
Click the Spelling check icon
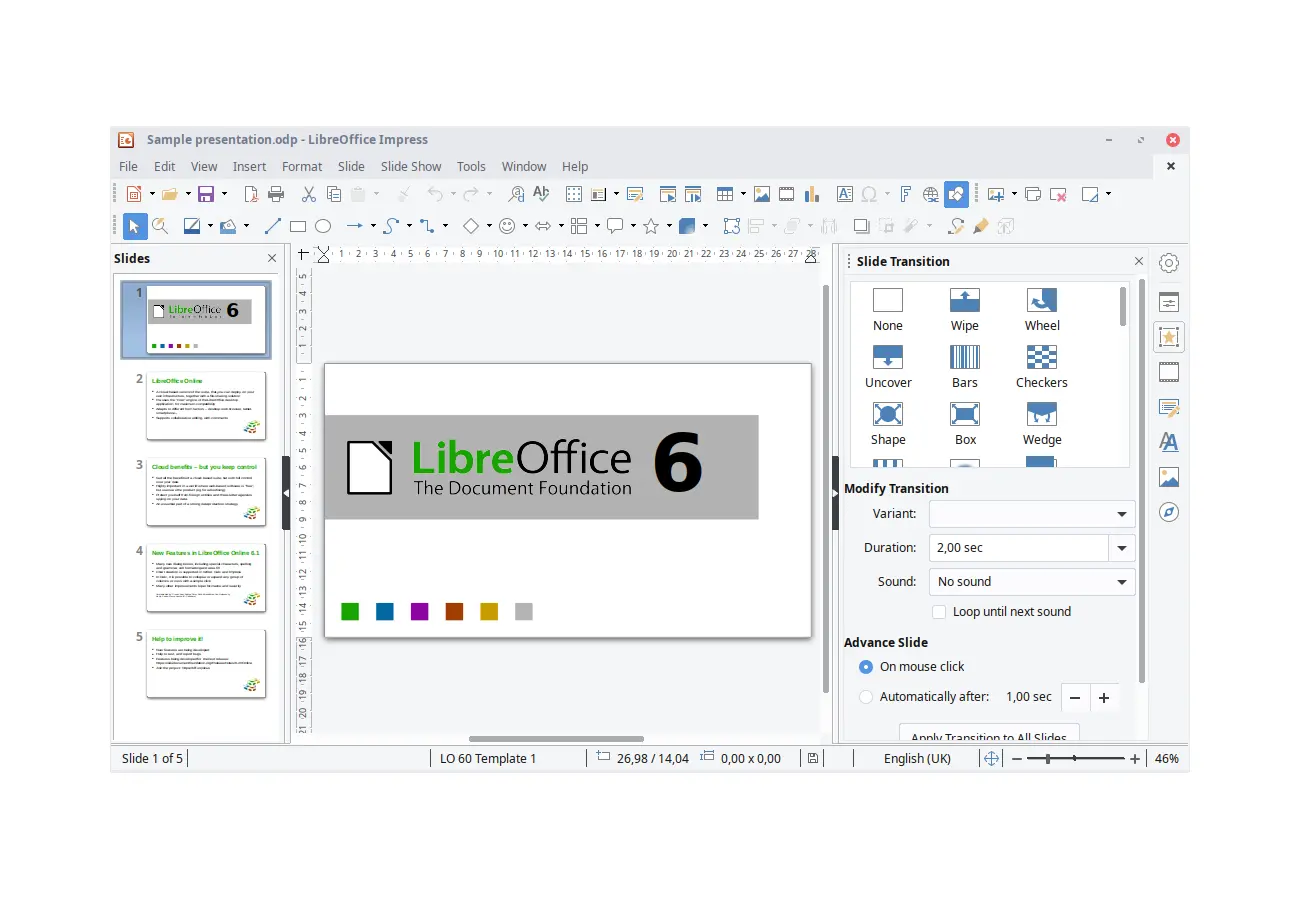click(x=541, y=194)
